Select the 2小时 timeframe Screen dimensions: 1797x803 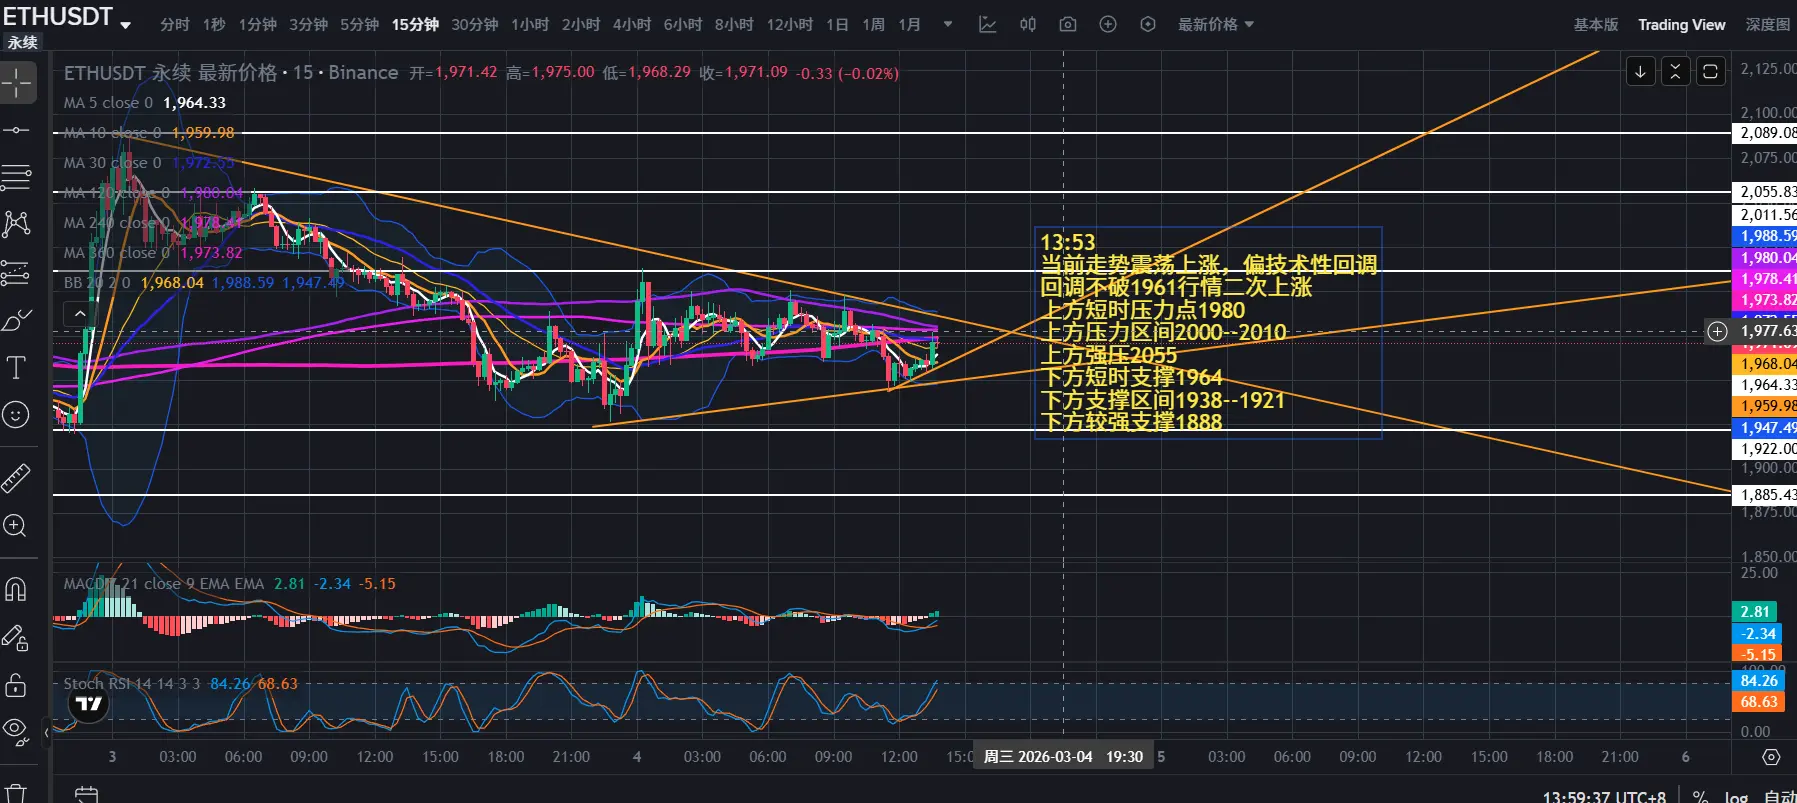pos(581,24)
